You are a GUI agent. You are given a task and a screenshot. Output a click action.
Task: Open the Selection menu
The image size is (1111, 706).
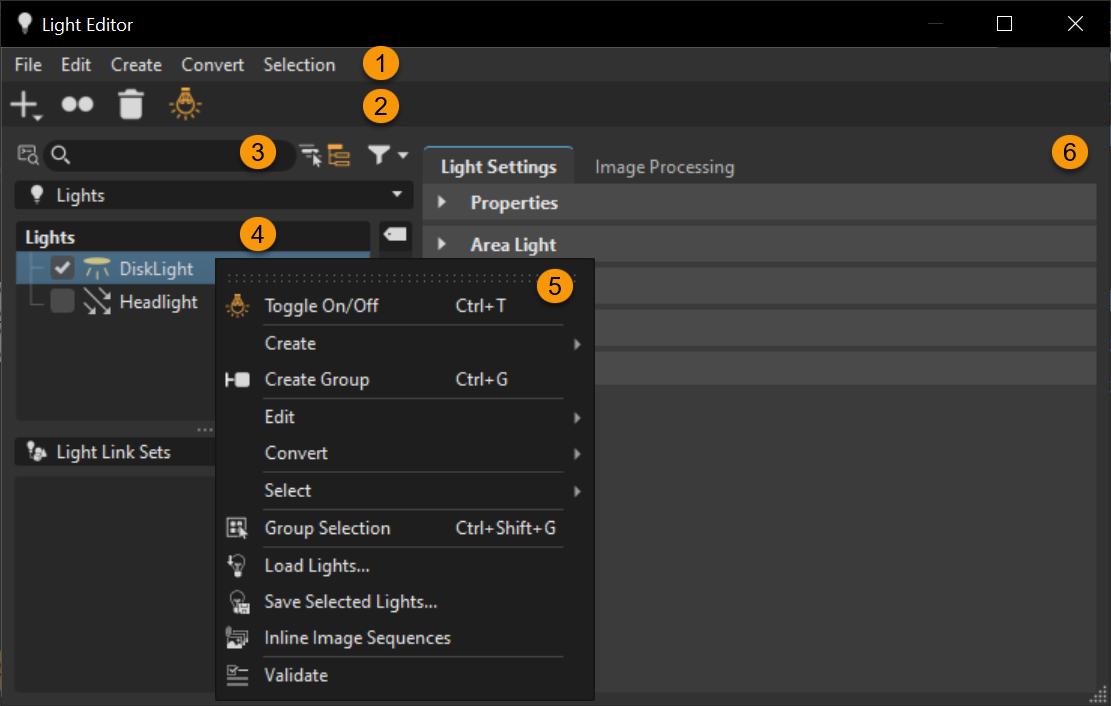tap(299, 64)
